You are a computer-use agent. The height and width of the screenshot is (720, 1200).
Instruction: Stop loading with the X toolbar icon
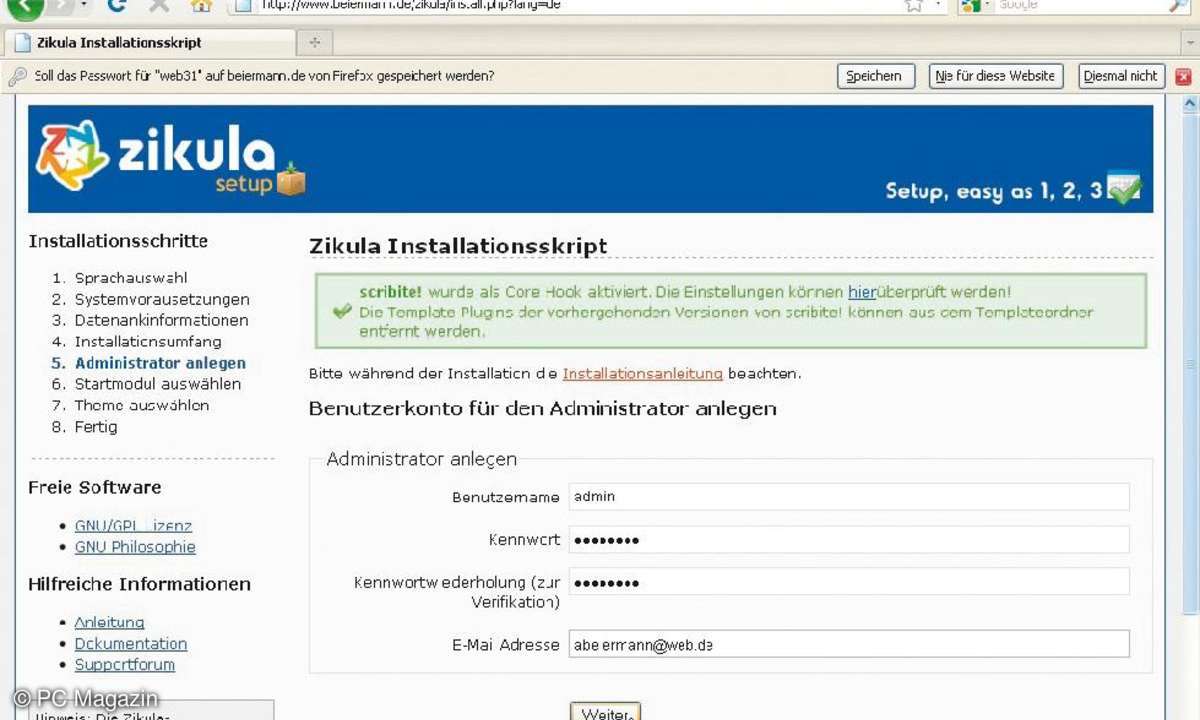(159, 5)
